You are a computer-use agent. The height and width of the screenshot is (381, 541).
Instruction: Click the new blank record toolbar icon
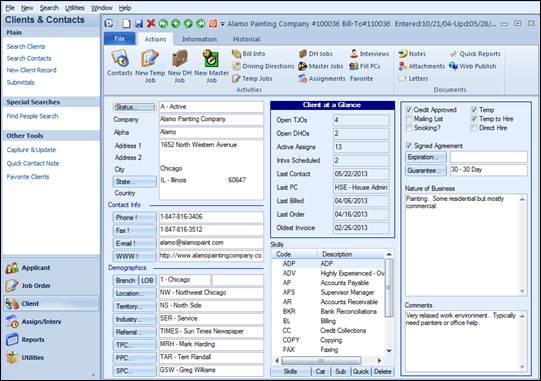point(127,23)
